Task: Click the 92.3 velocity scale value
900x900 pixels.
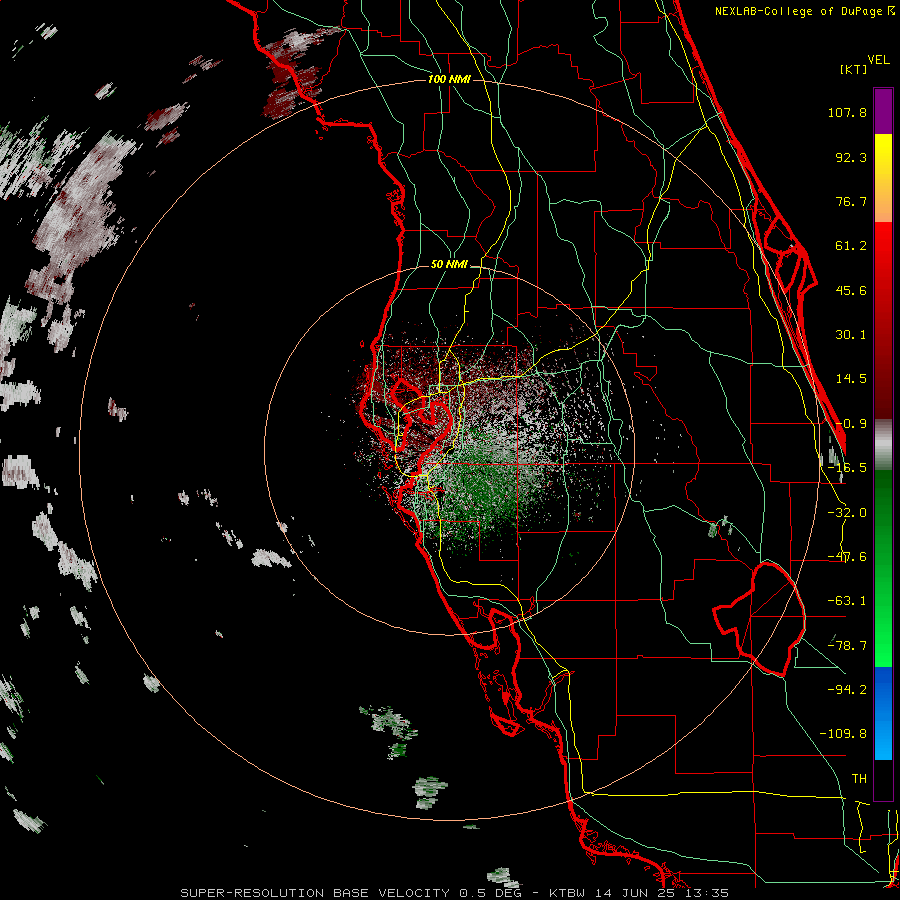Action: [851, 157]
